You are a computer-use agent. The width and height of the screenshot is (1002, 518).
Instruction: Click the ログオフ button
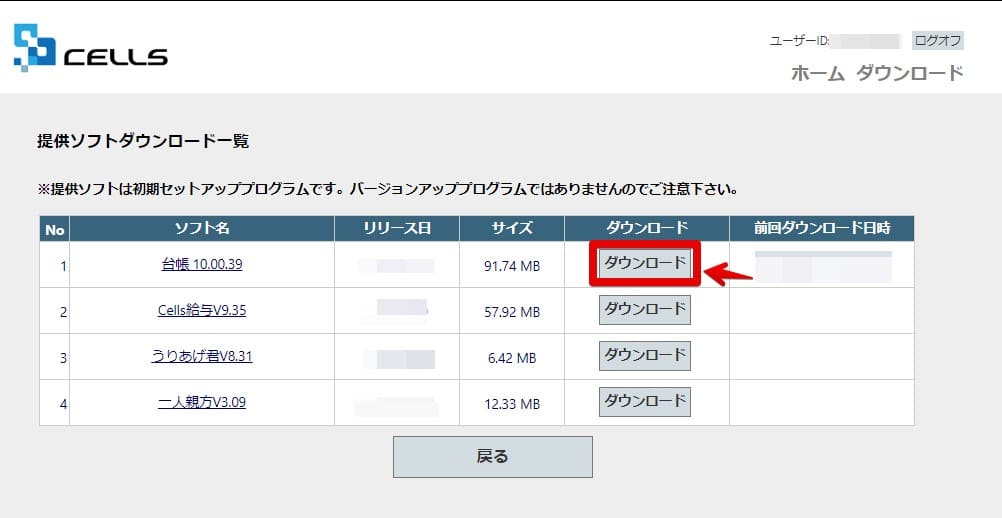tap(937, 40)
